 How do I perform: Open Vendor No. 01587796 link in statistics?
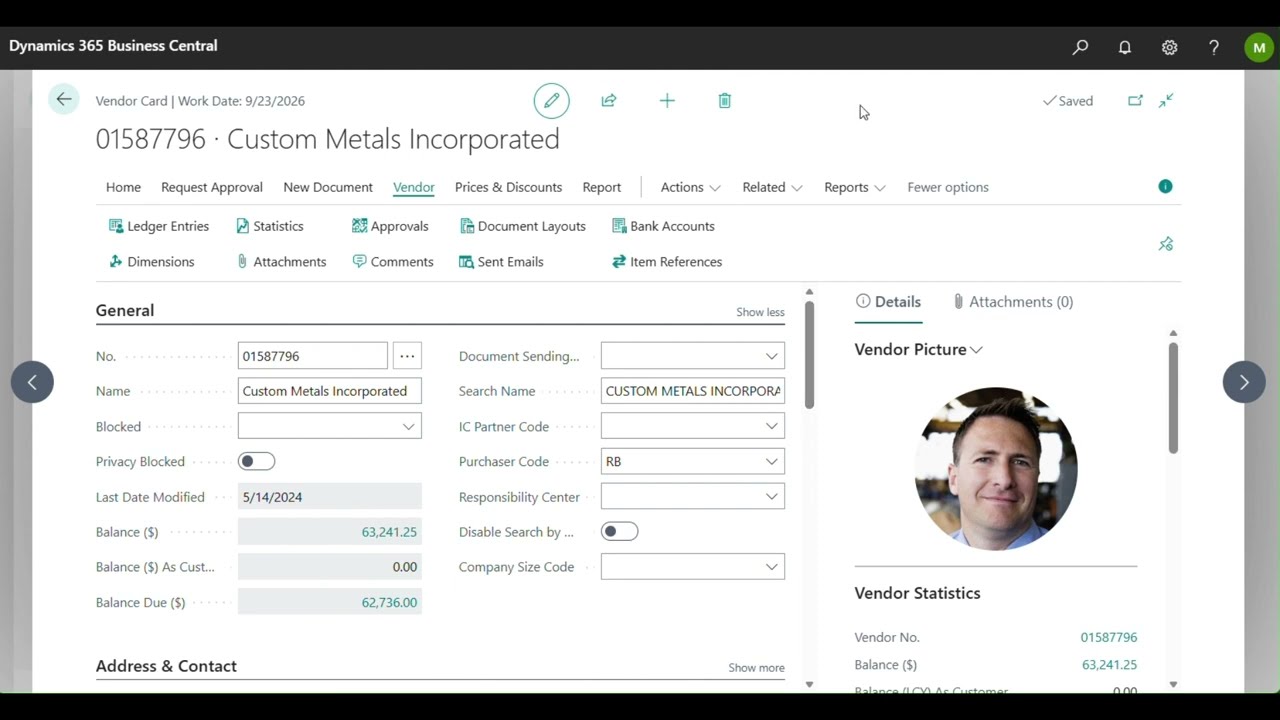pyautogui.click(x=1108, y=637)
